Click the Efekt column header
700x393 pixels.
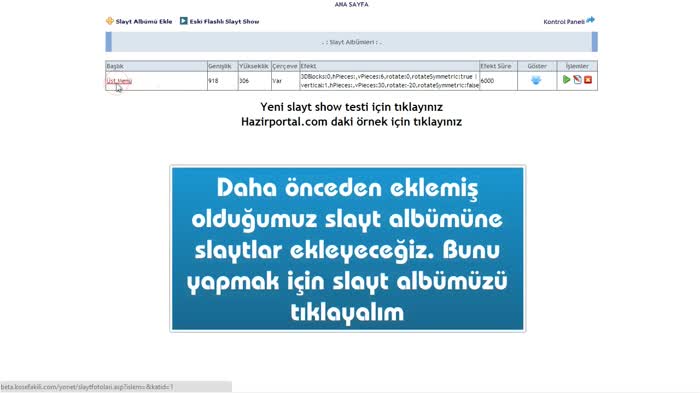pyautogui.click(x=389, y=66)
